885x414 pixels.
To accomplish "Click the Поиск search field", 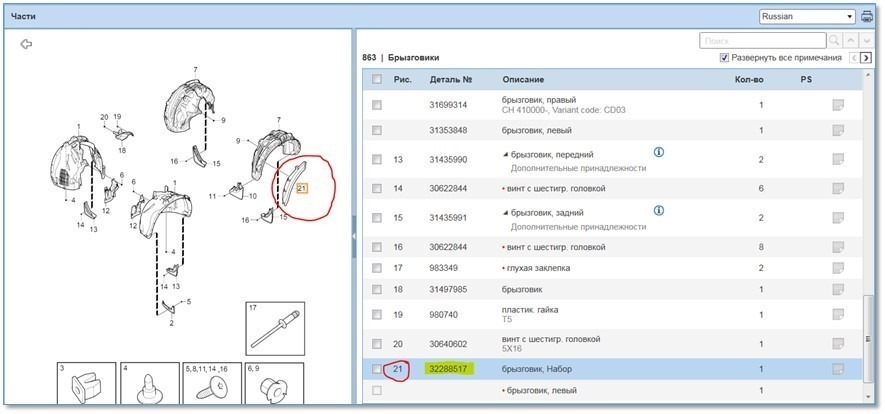I will [x=763, y=41].
